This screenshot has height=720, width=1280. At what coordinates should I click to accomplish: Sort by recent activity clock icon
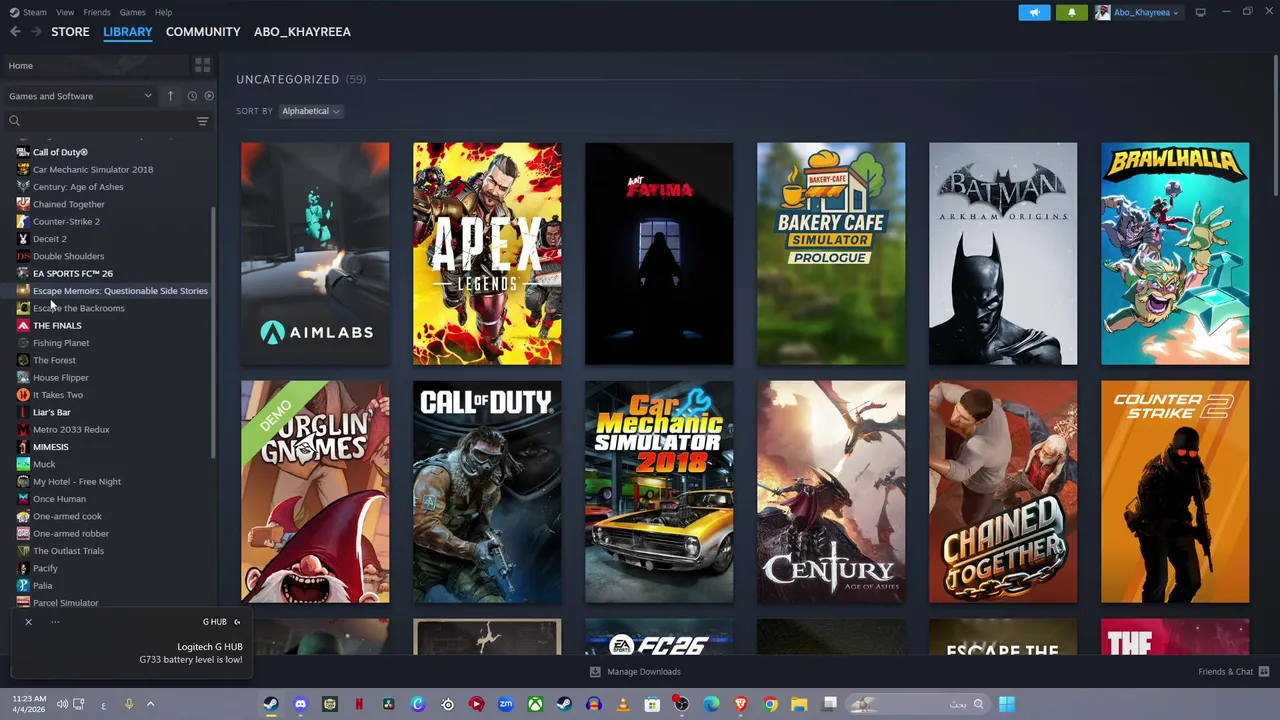point(192,96)
